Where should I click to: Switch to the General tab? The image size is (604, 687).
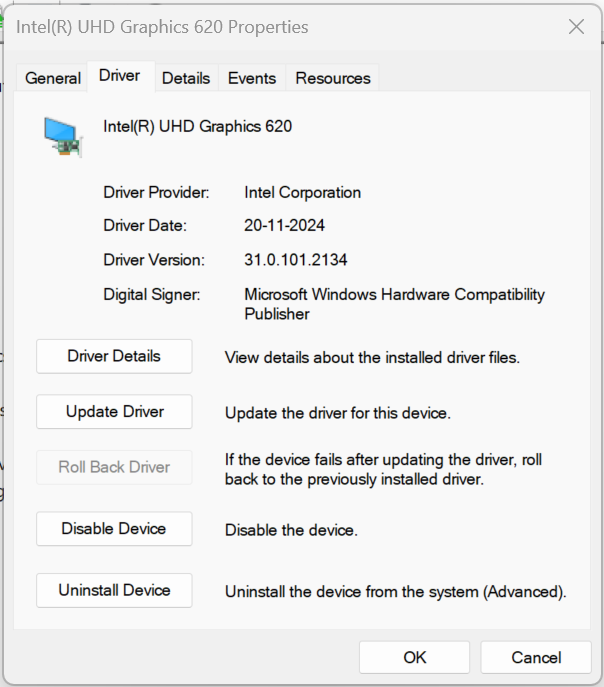tap(53, 78)
